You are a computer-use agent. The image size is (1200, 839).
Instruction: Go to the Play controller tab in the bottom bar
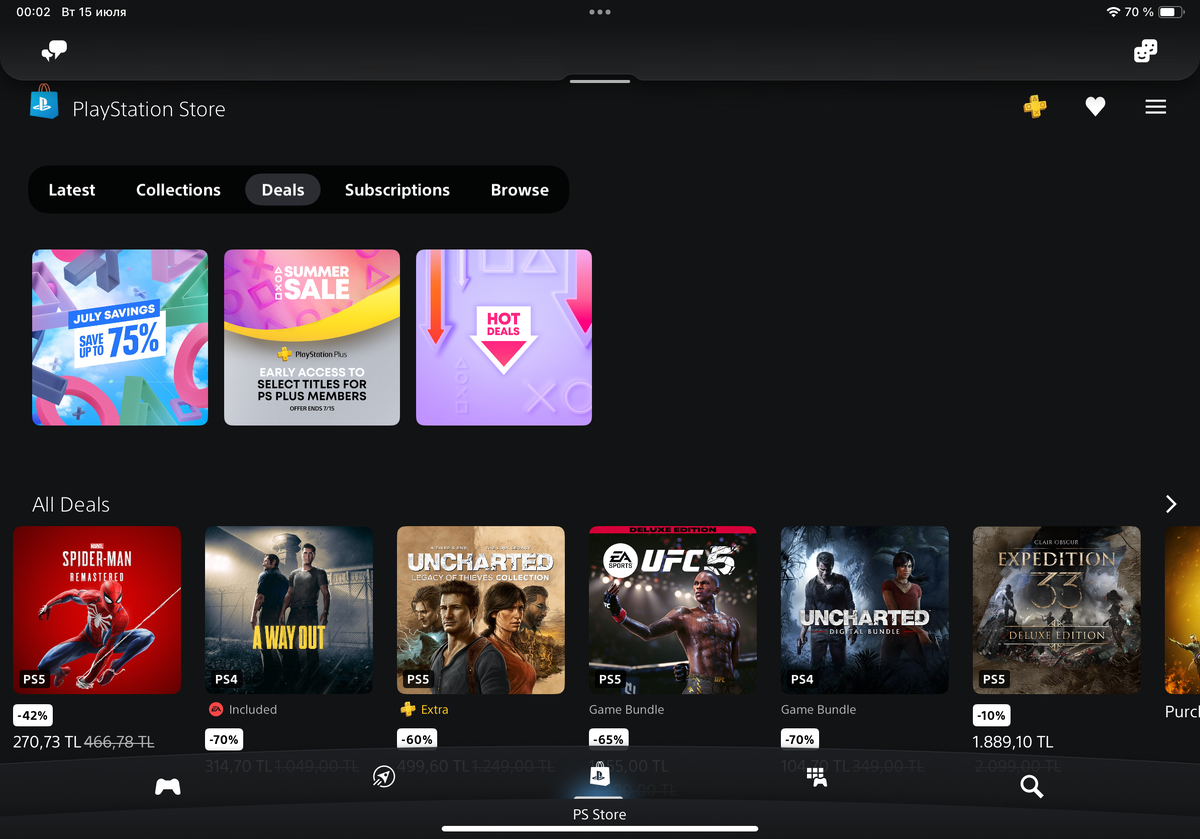(168, 787)
